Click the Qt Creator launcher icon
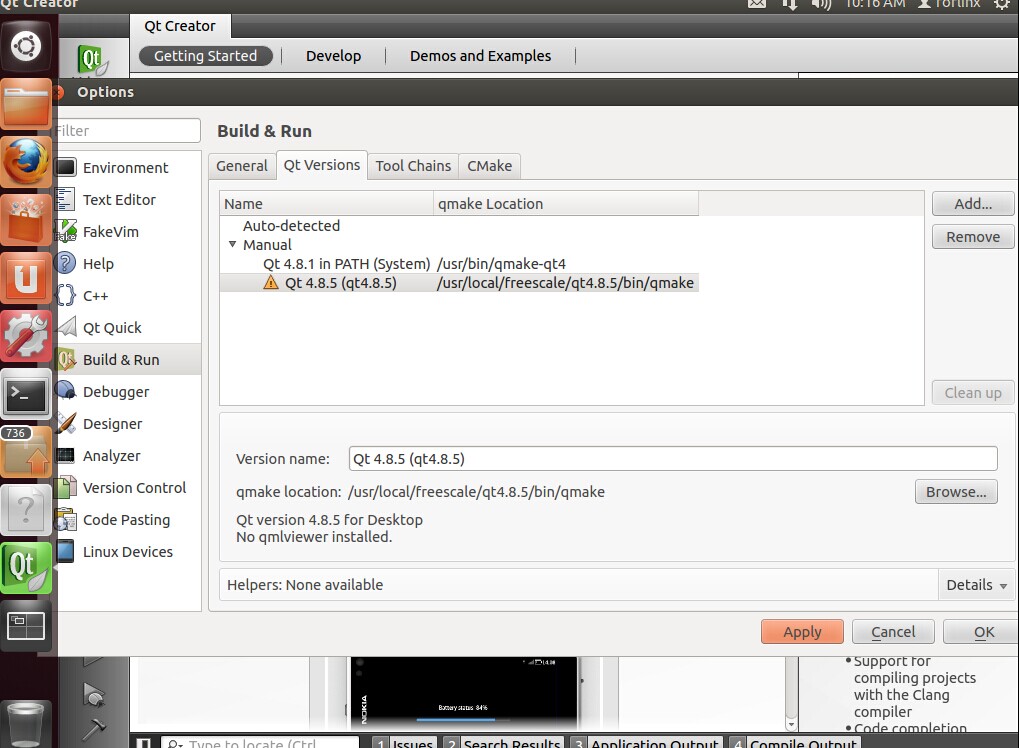Image resolution: width=1019 pixels, height=748 pixels. 26,567
